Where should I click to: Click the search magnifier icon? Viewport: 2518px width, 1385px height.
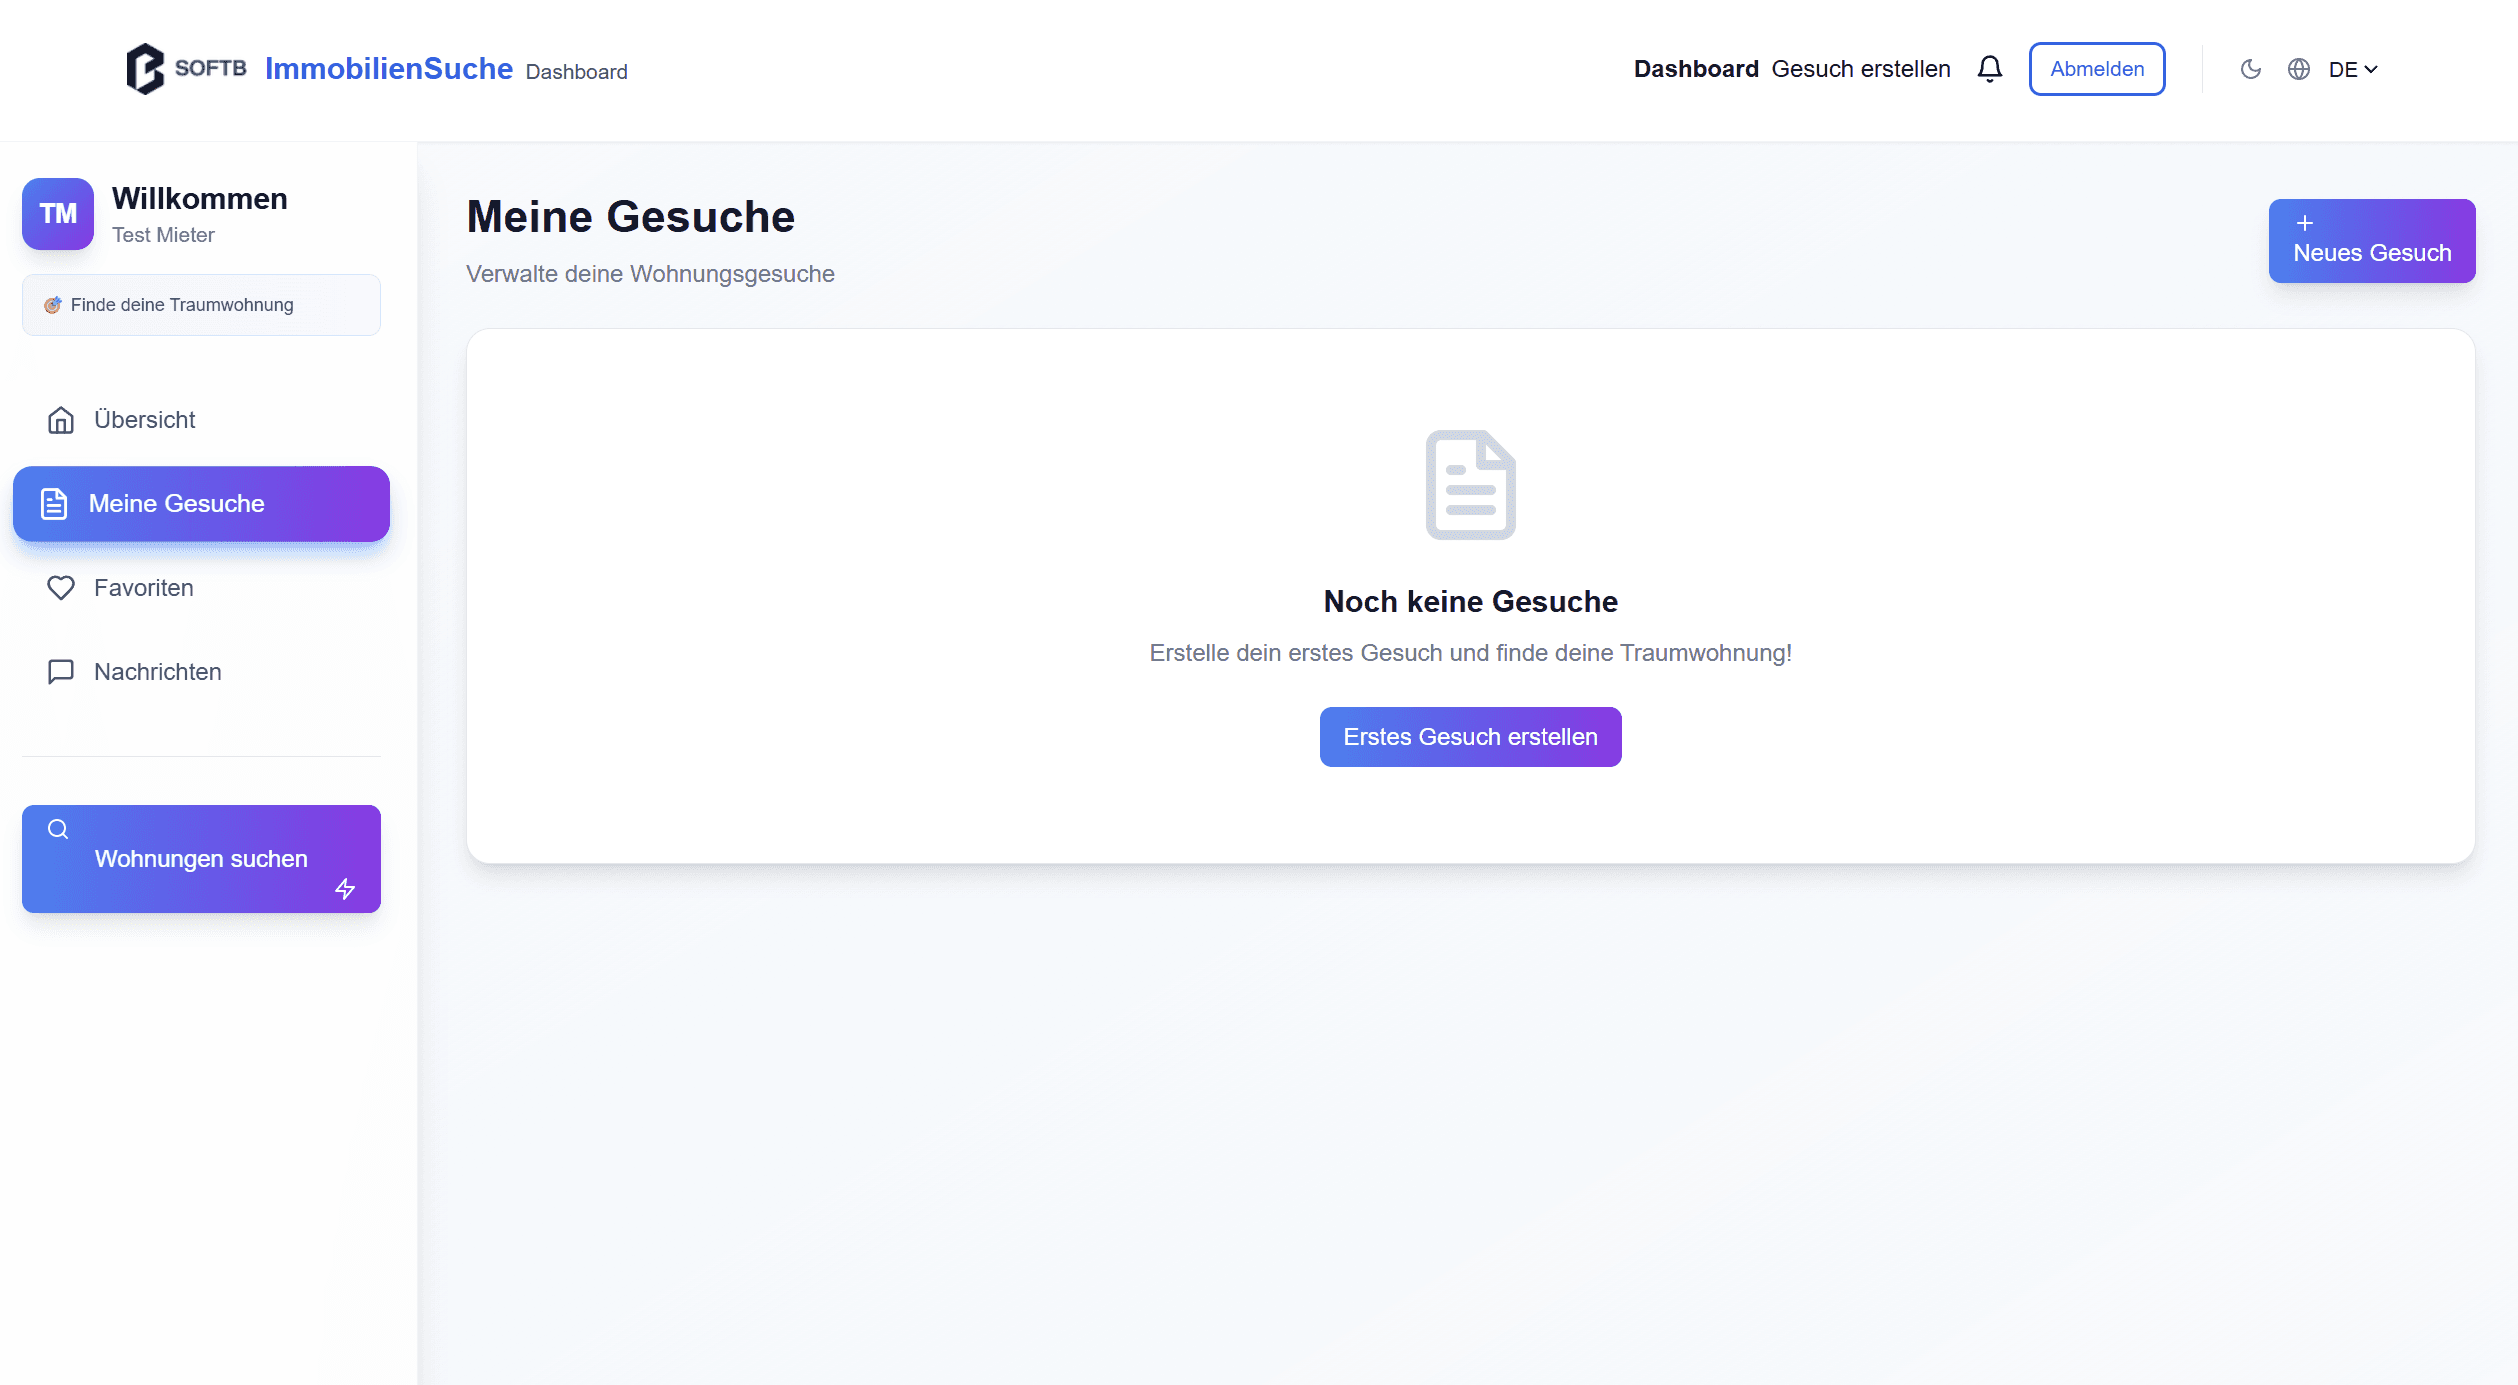[x=58, y=829]
